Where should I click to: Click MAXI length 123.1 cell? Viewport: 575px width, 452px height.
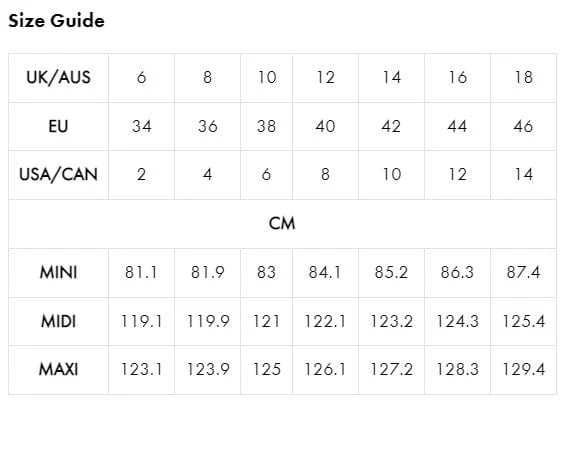point(142,370)
